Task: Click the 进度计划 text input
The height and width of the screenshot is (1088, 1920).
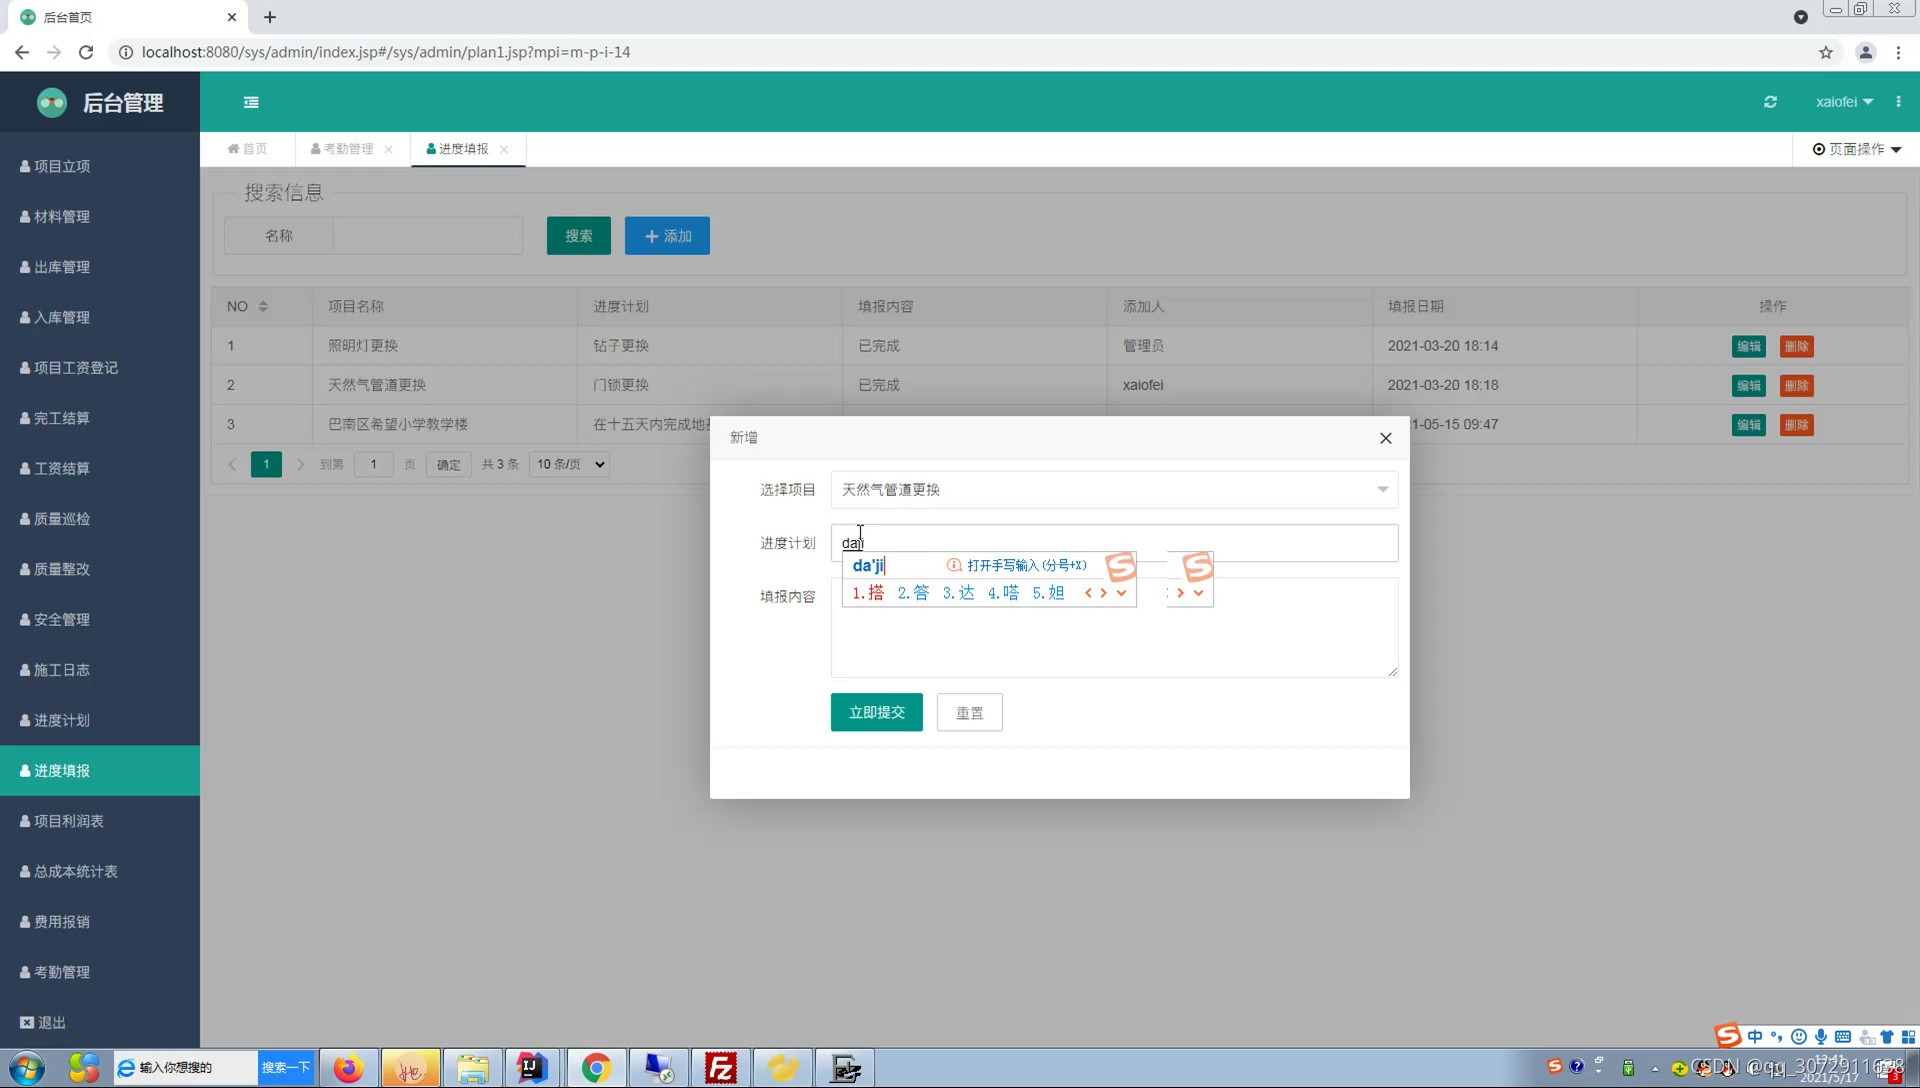Action: tap(1114, 543)
